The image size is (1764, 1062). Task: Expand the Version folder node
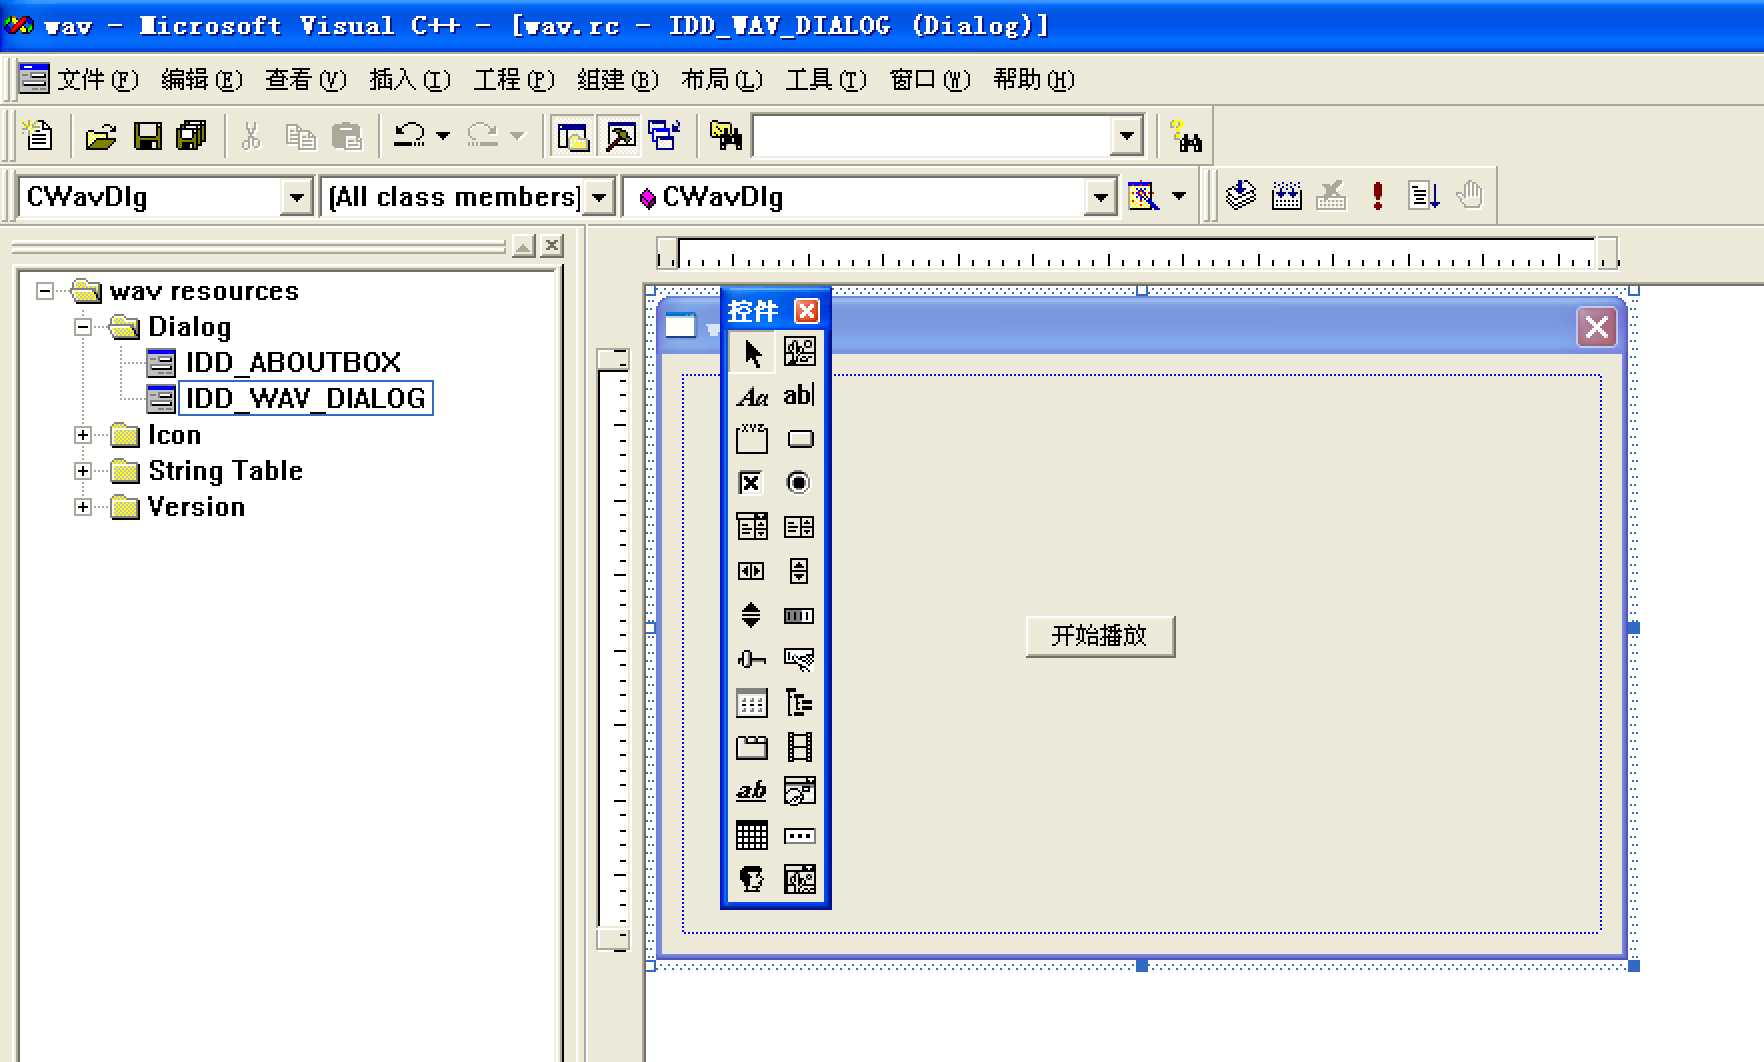pyautogui.click(x=83, y=507)
